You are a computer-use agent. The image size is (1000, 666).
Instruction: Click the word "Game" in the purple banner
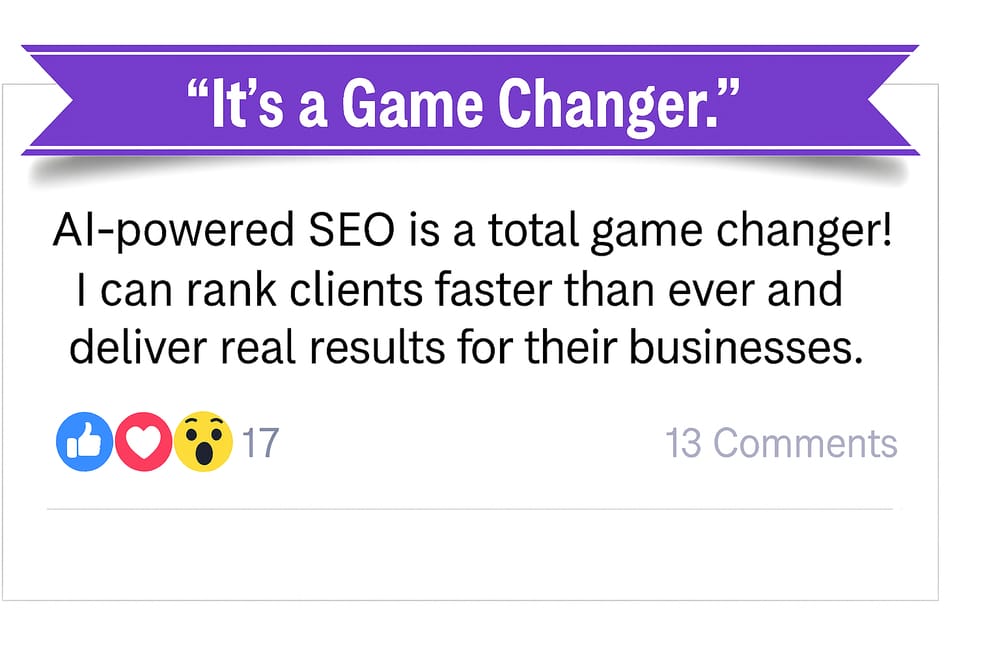pyautogui.click(x=412, y=103)
